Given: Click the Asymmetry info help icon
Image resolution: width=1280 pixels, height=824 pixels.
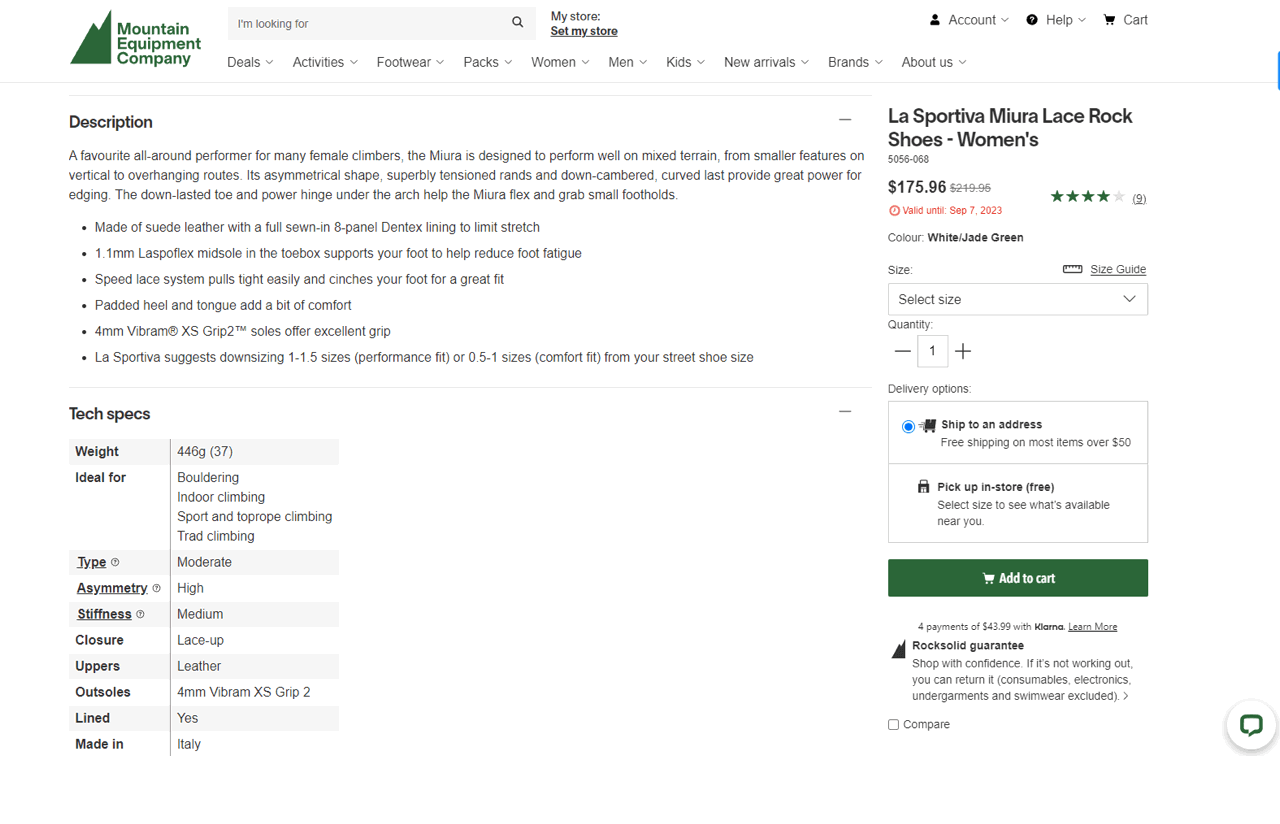Looking at the screenshot, I should click(x=156, y=589).
